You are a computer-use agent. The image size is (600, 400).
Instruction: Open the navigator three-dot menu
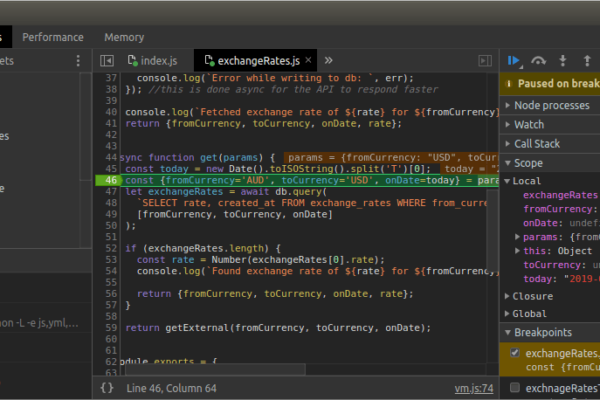tap(78, 60)
